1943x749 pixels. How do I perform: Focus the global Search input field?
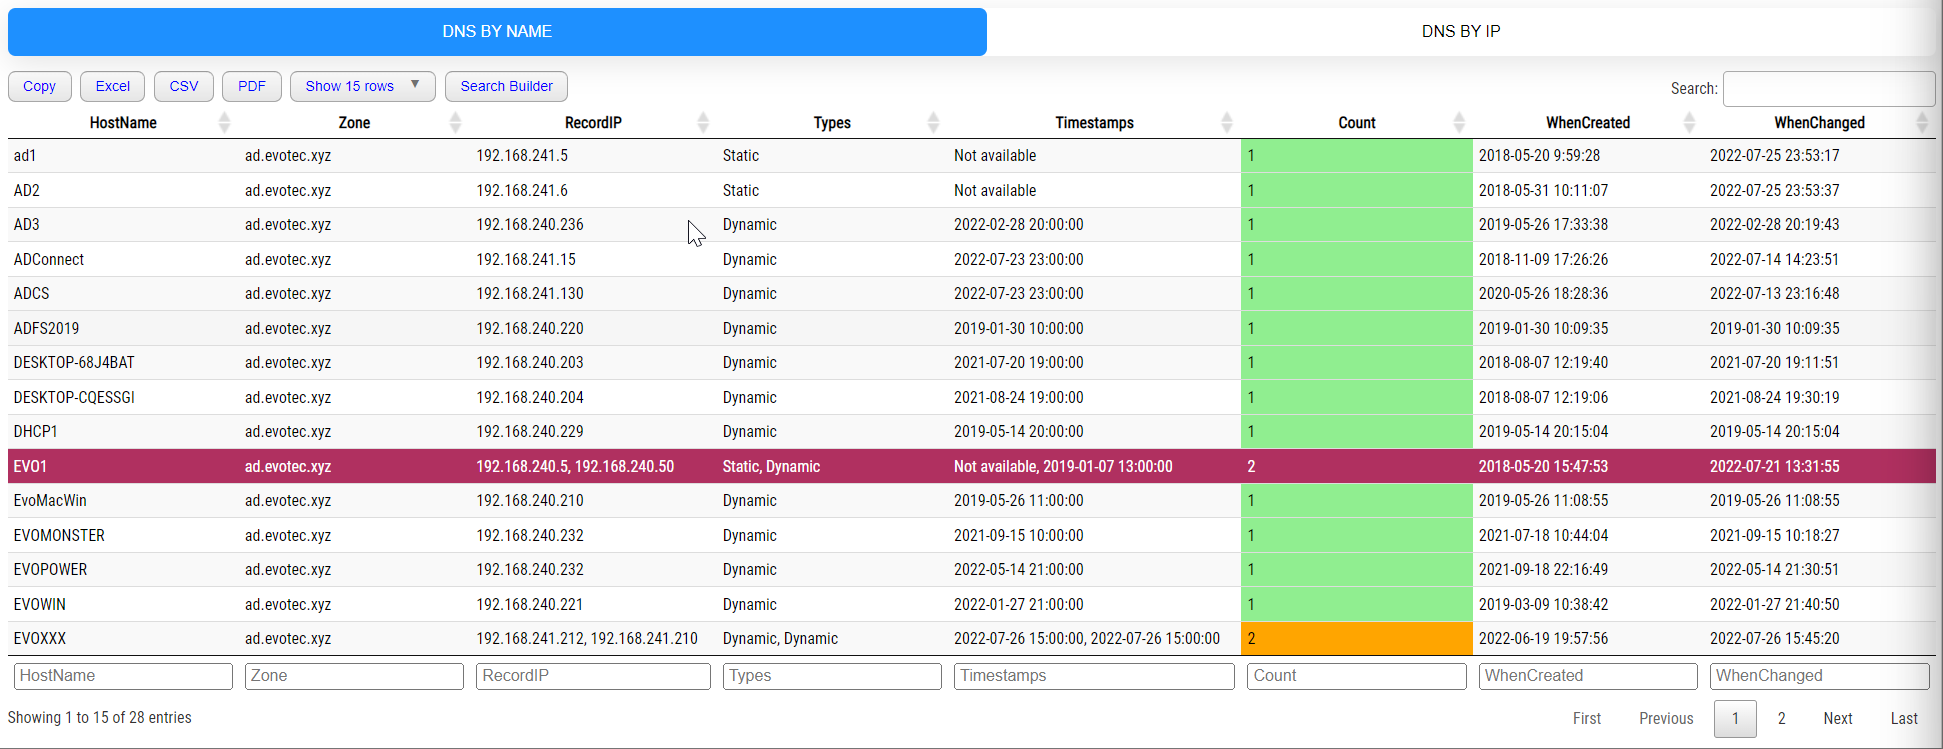[1828, 88]
